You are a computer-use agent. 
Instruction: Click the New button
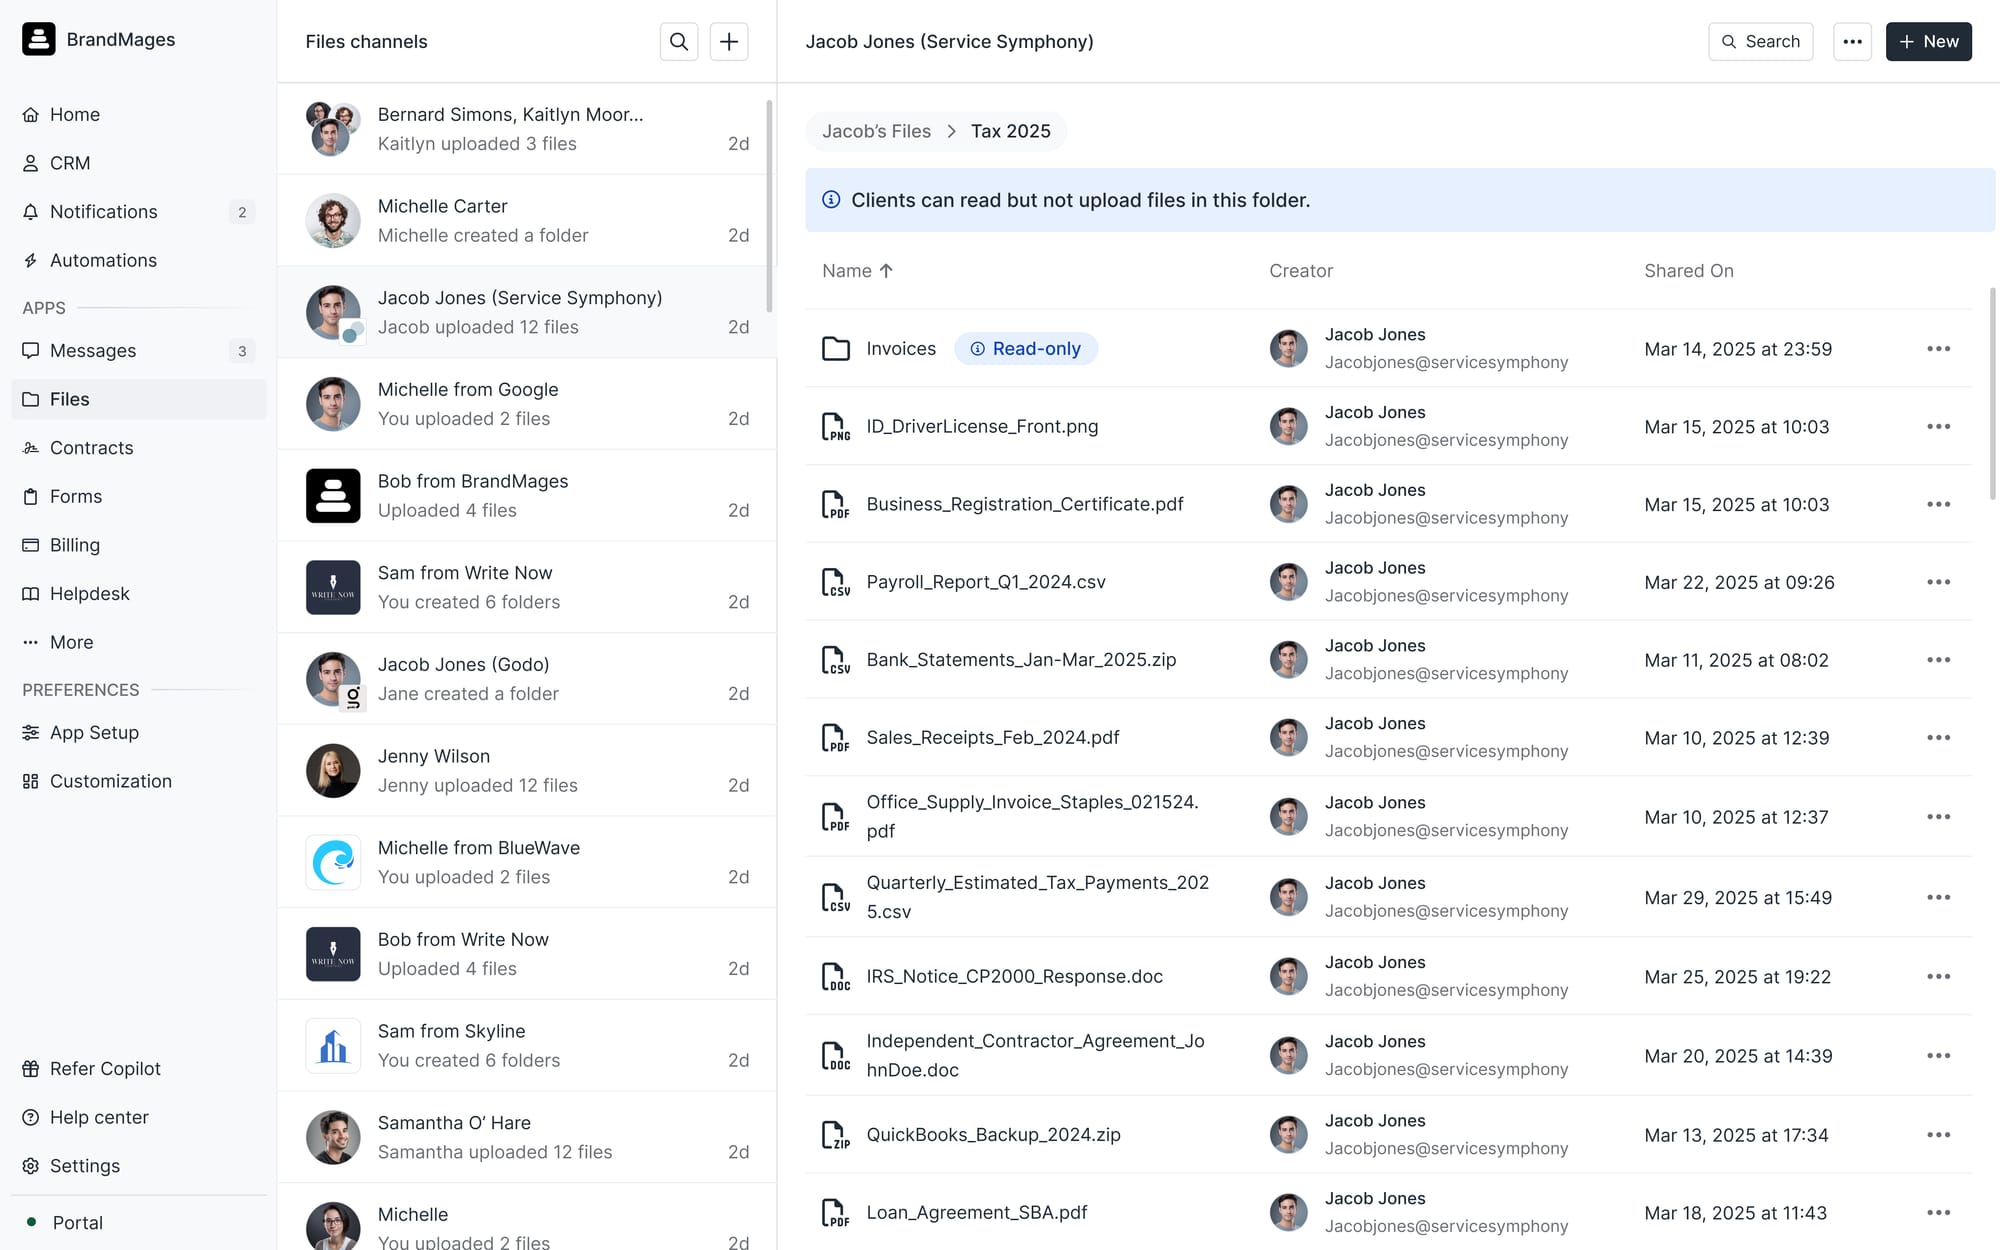(1928, 41)
